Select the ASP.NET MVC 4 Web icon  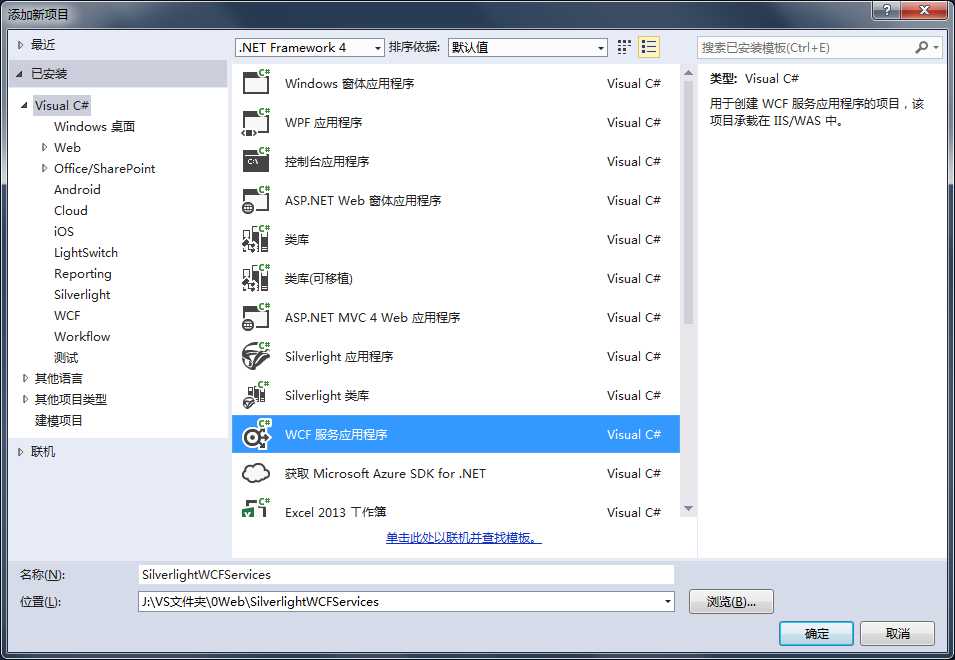[x=256, y=317]
